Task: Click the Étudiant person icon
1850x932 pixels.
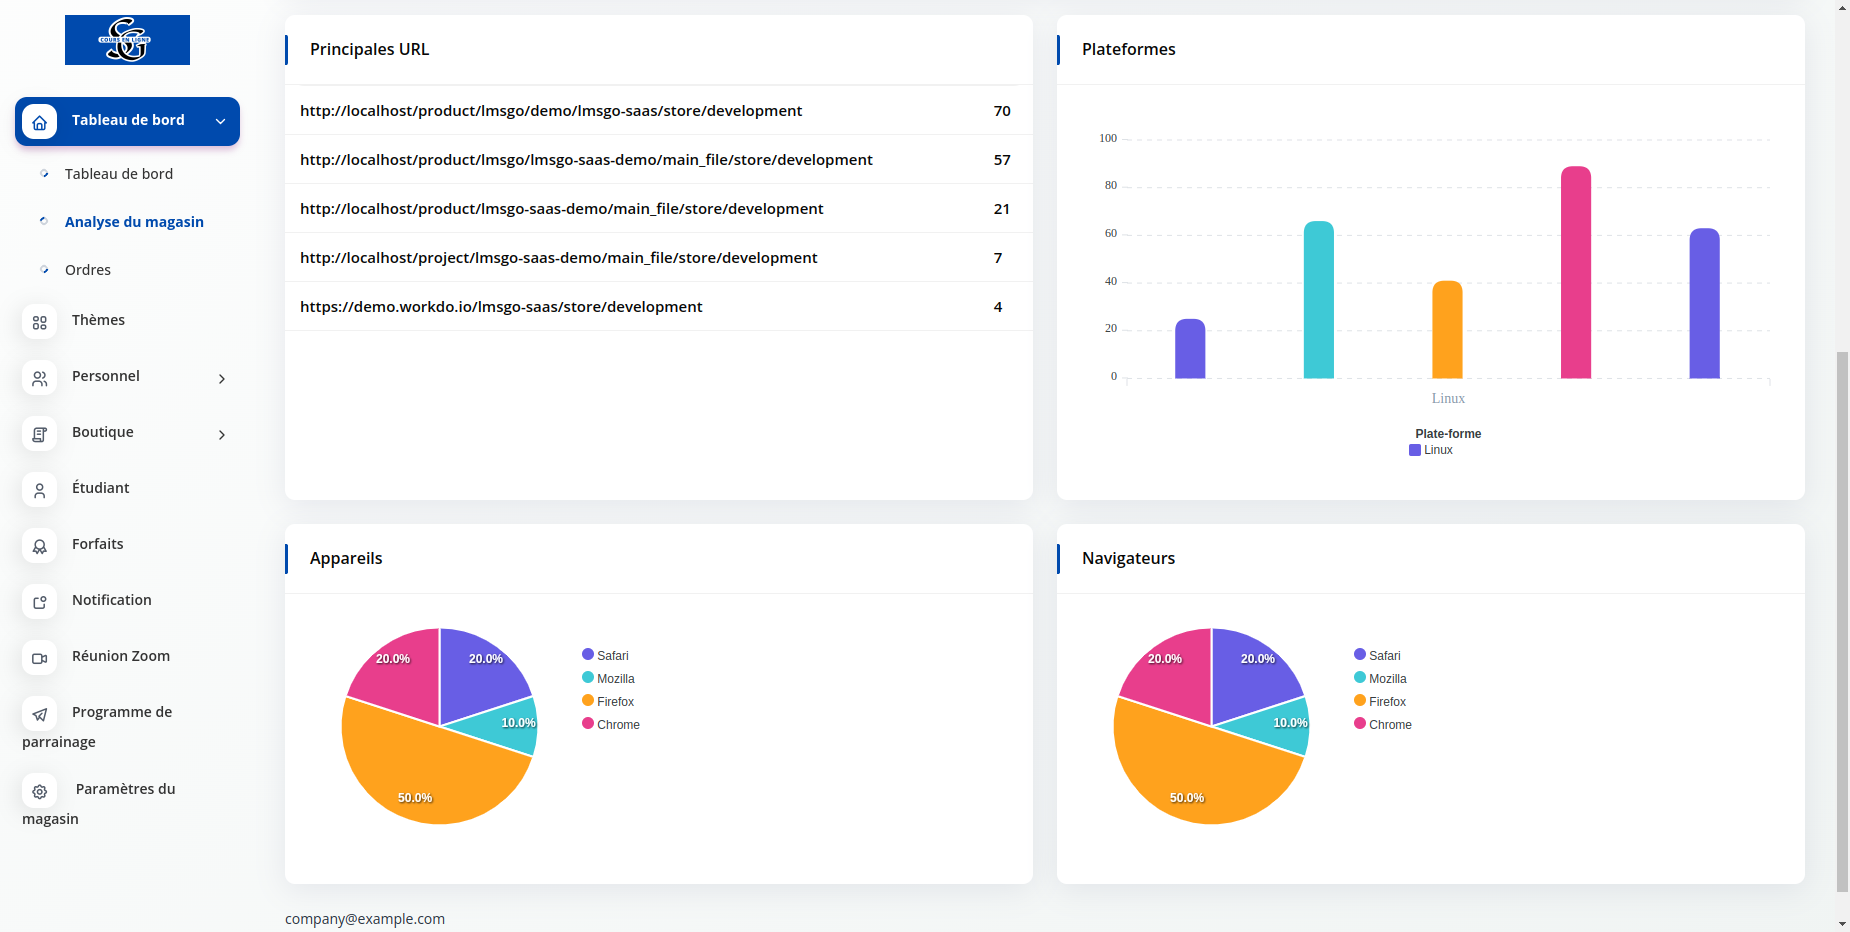Action: (39, 490)
